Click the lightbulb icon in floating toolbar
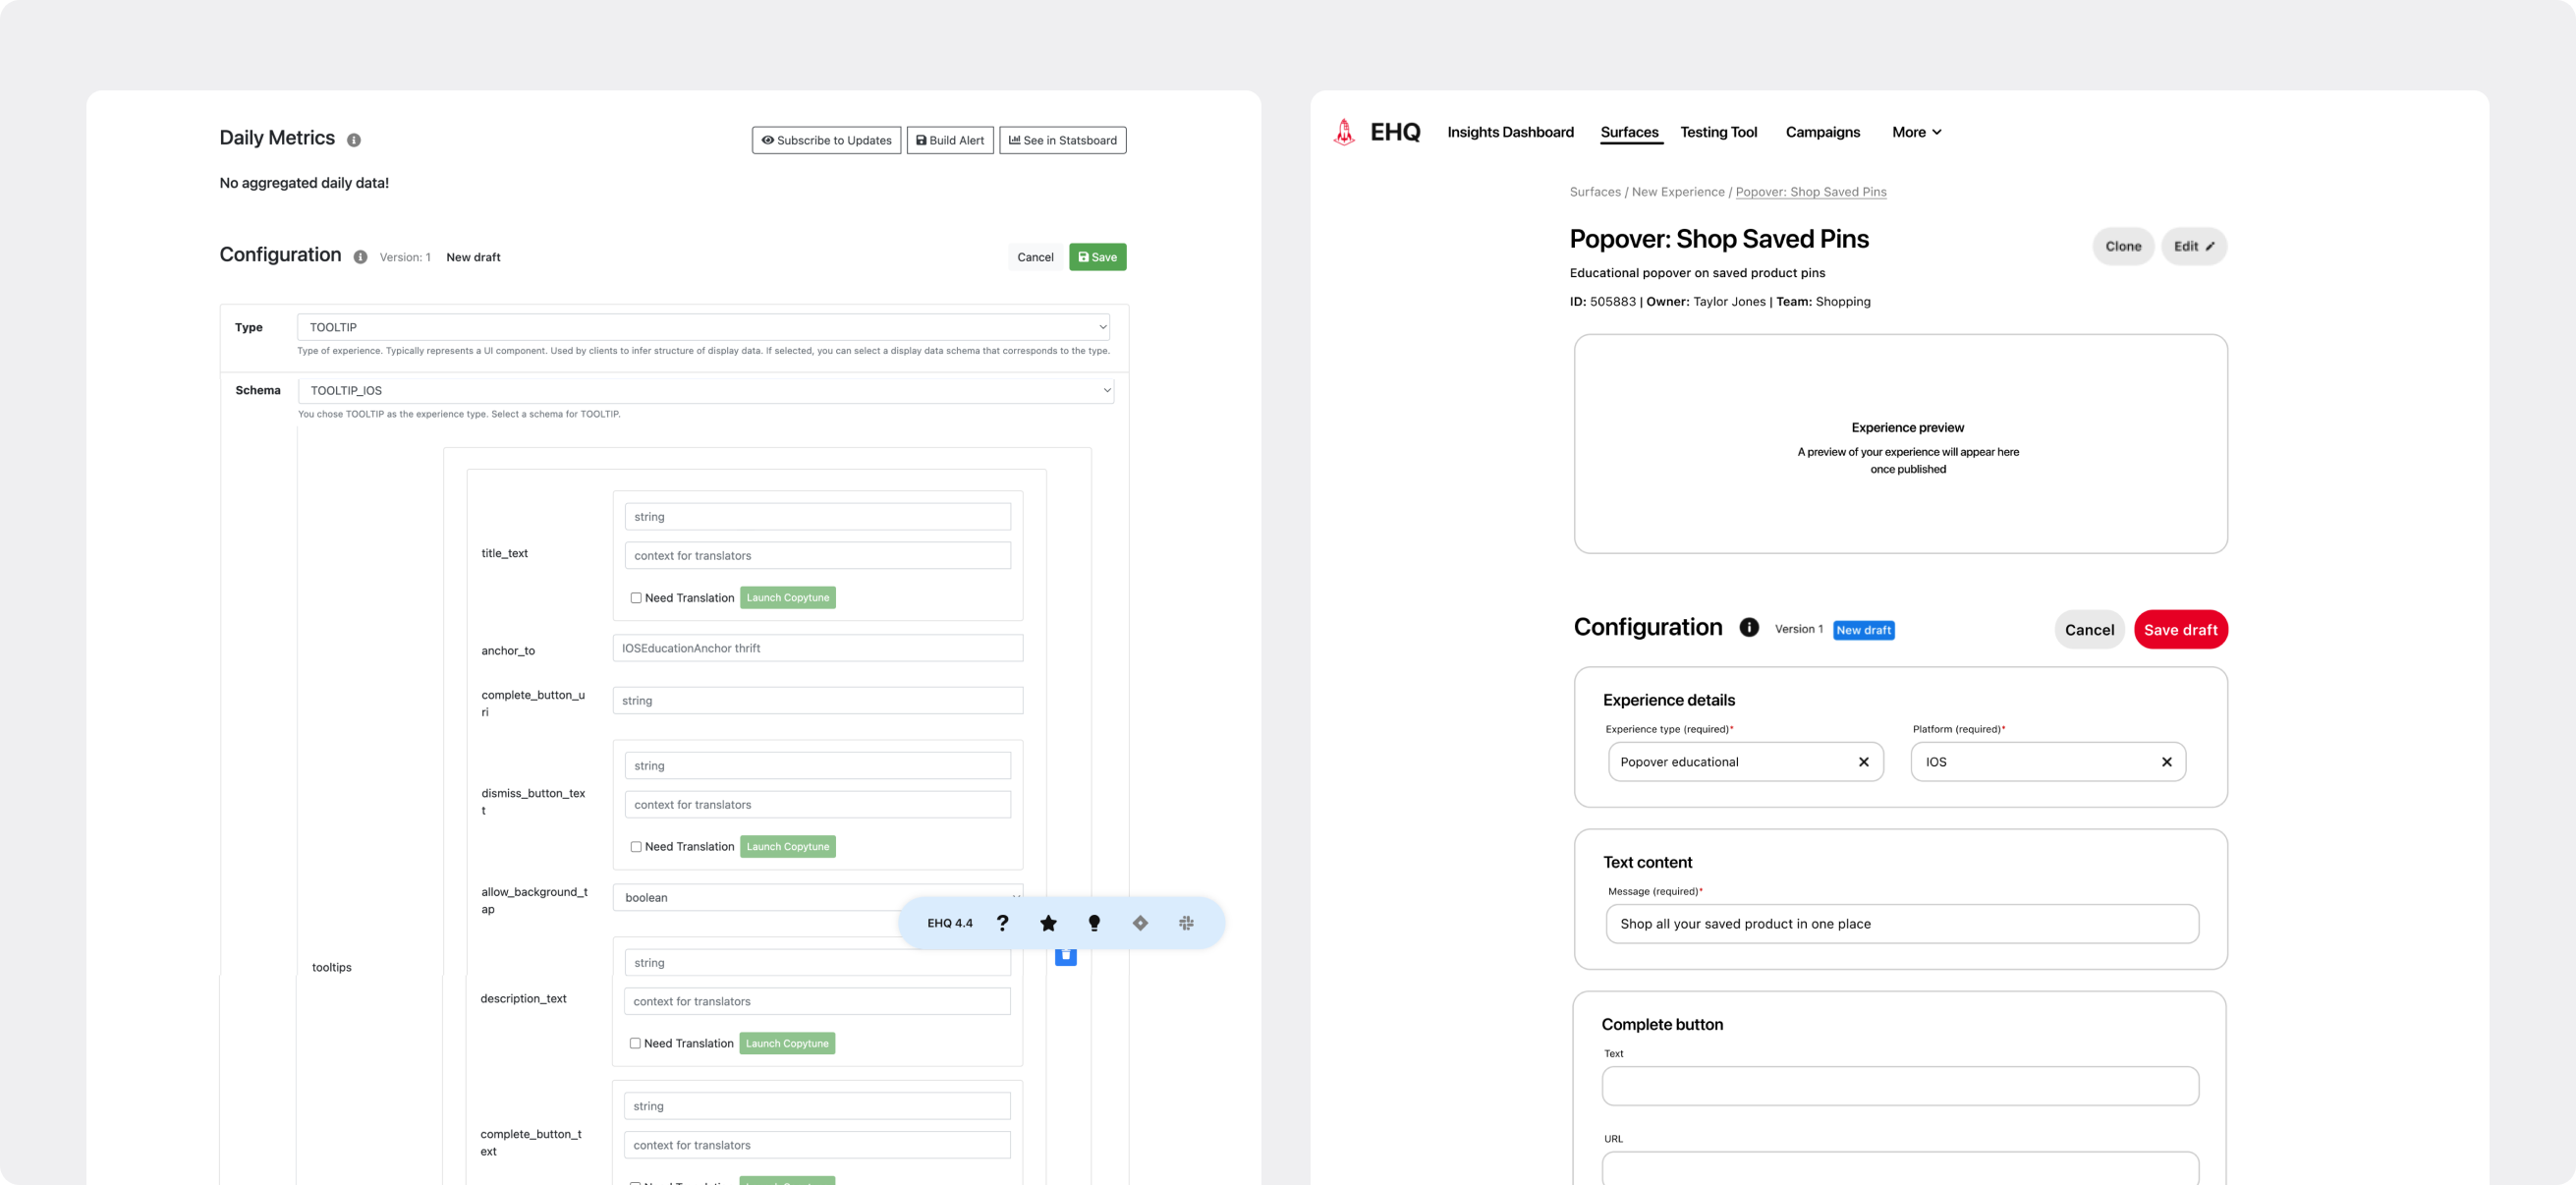Screen dimensions: 2576x1185 point(1094,923)
